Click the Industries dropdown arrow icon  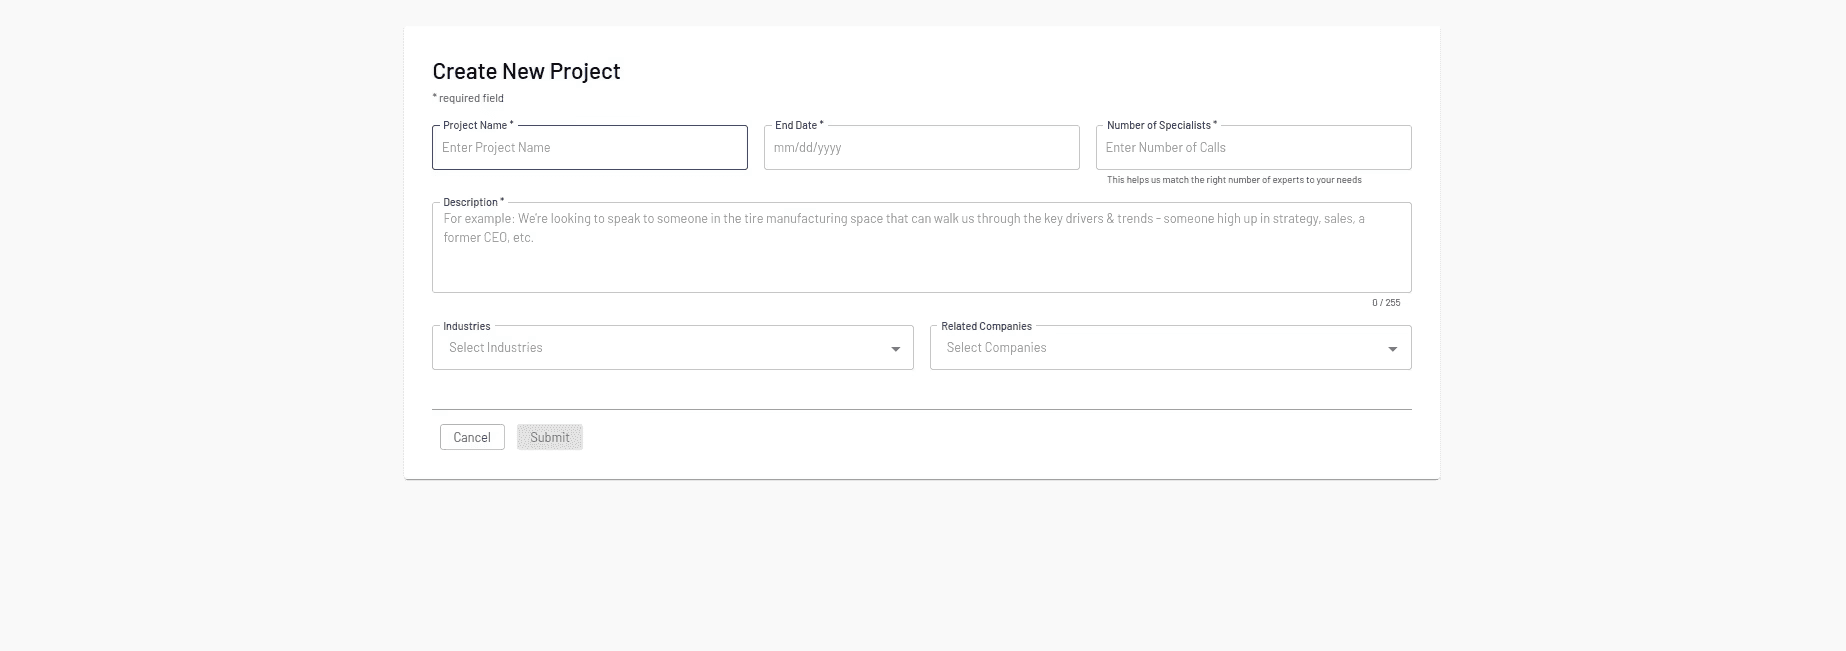(x=895, y=349)
